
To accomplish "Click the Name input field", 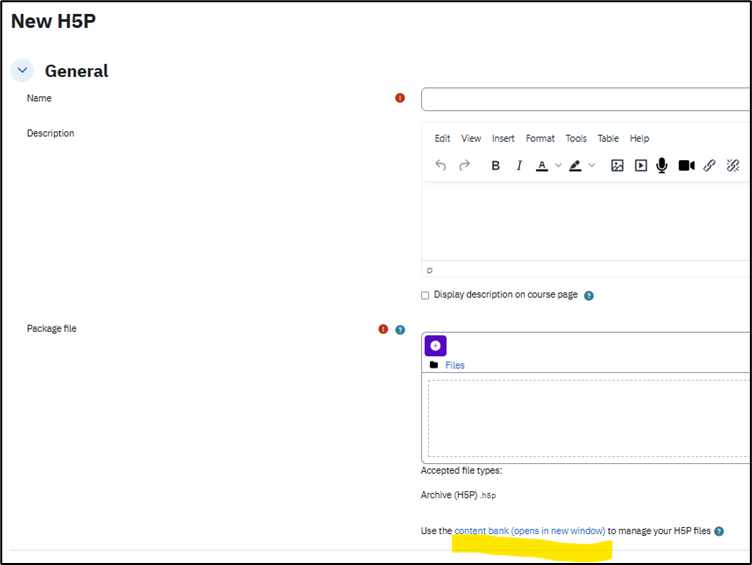I will point(585,99).
